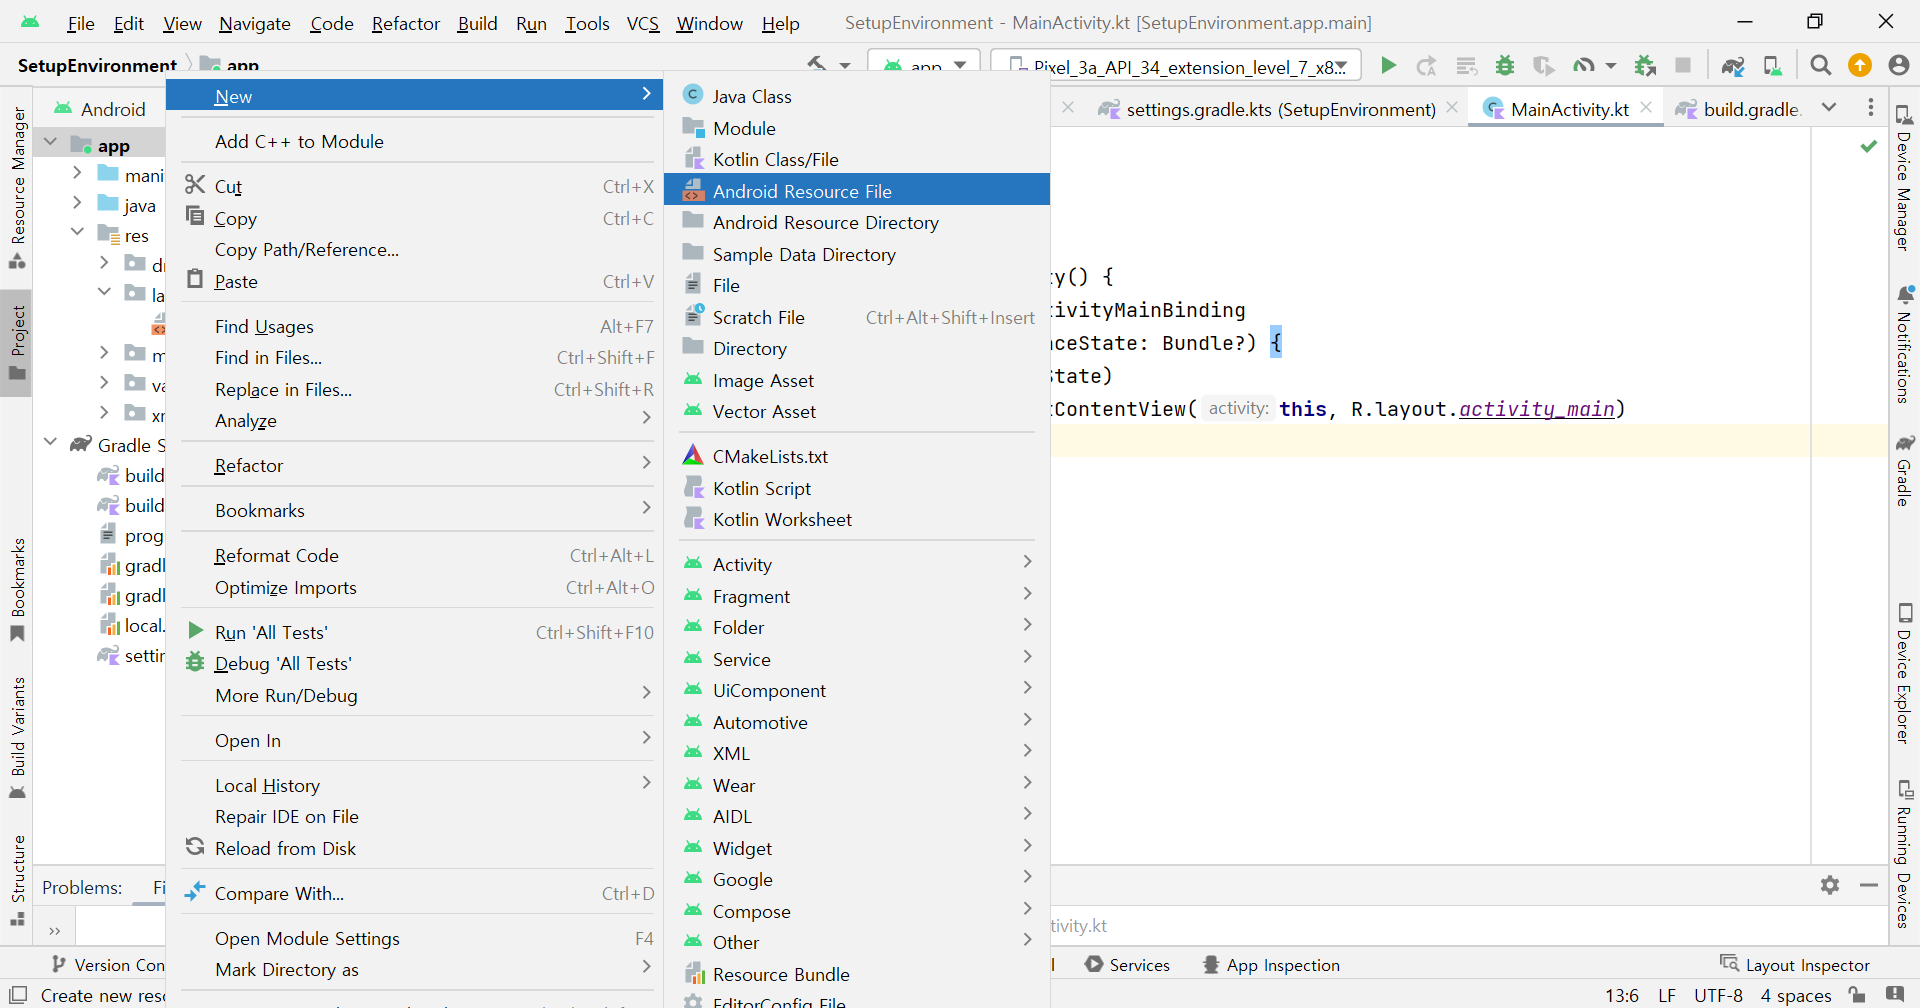Choose Android Resource File in submenu

coord(857,190)
